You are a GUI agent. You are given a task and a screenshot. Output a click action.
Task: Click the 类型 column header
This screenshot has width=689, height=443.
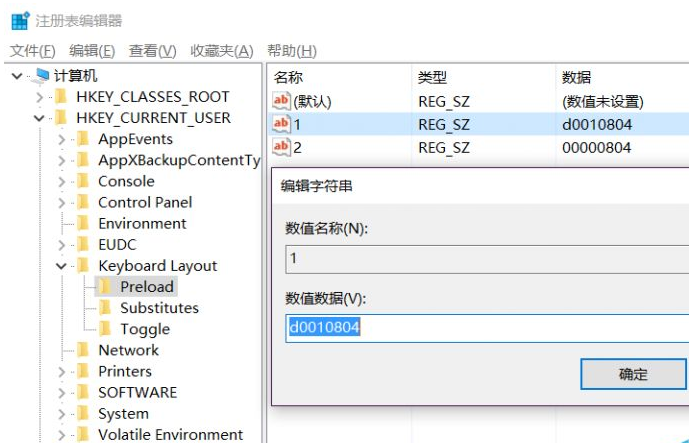coord(432,77)
